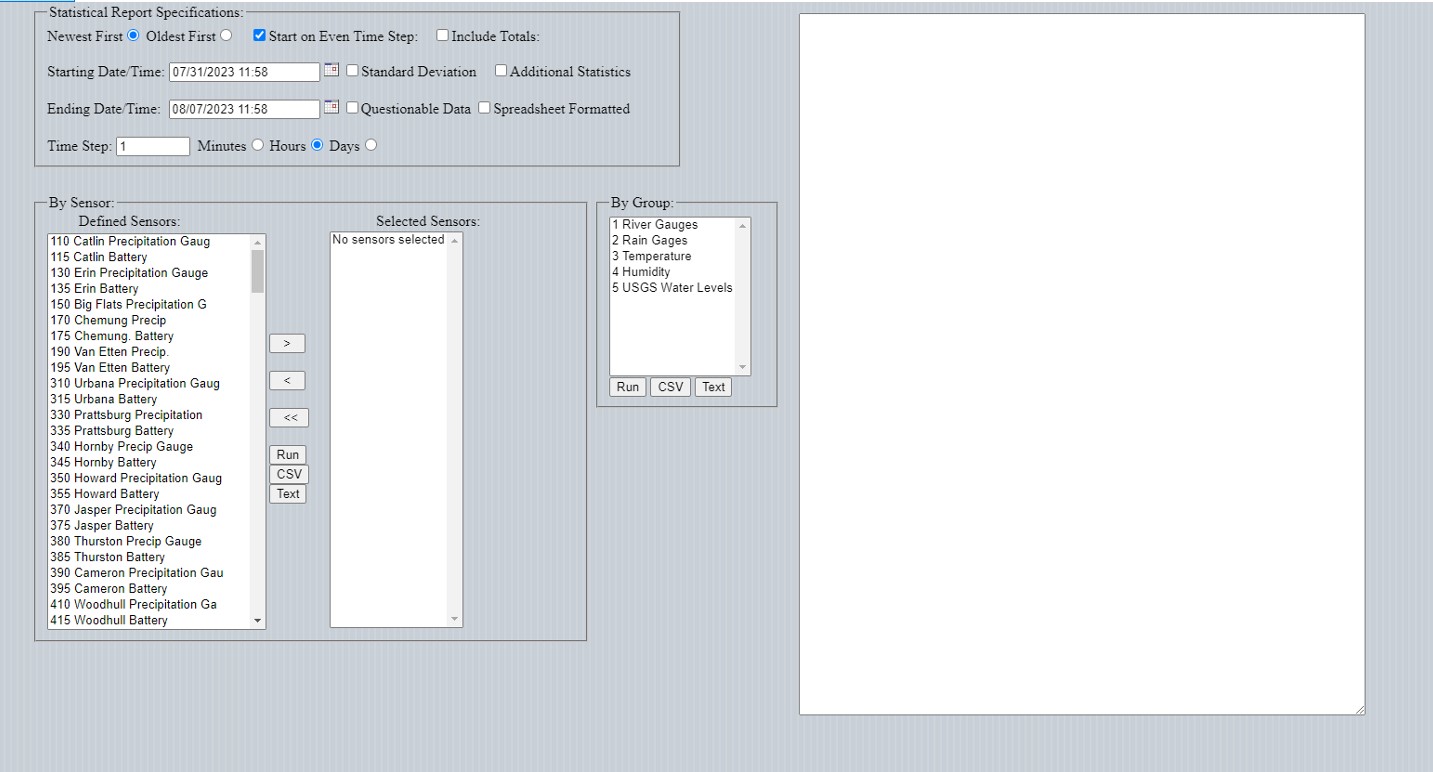Image resolution: width=1433 pixels, height=772 pixels.
Task: Select the Days time step option
Action: [371, 145]
